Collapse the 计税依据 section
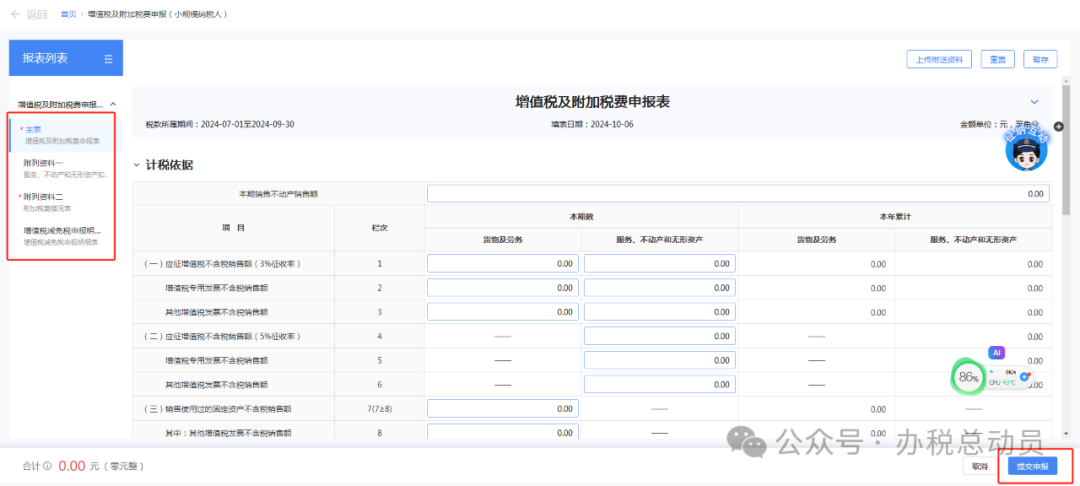 (x=136, y=165)
